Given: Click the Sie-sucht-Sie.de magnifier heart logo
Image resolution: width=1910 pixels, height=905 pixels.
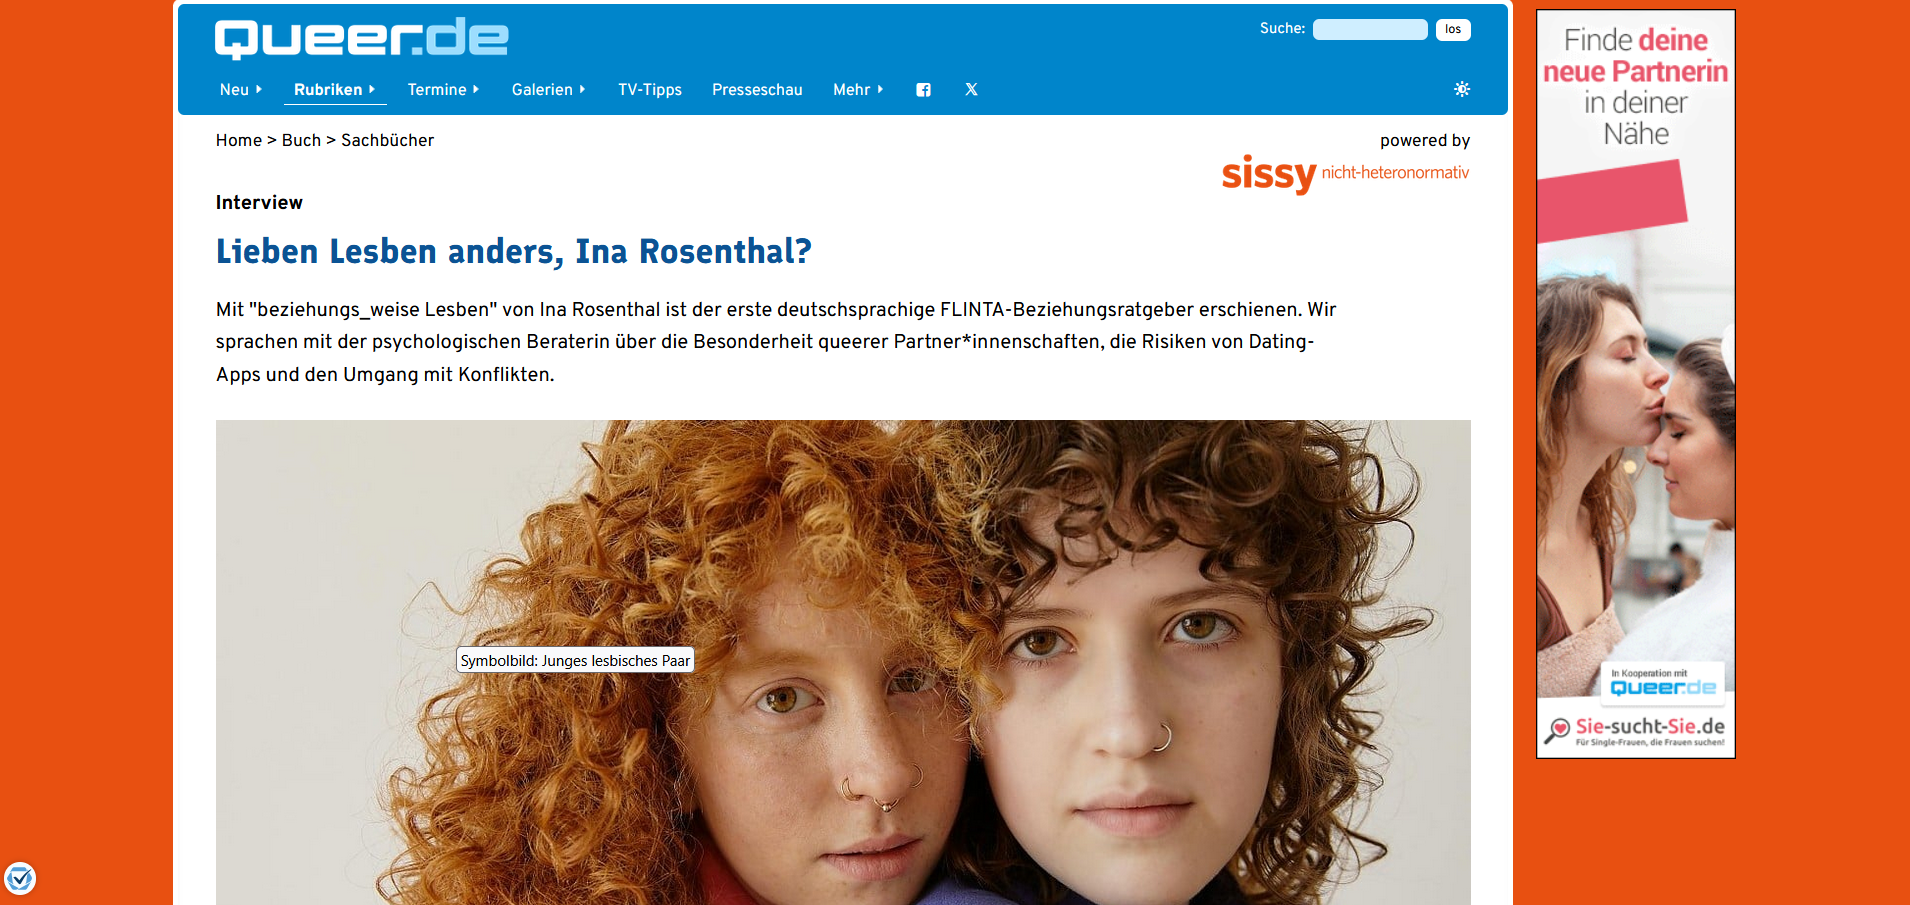Looking at the screenshot, I should coord(1558,731).
